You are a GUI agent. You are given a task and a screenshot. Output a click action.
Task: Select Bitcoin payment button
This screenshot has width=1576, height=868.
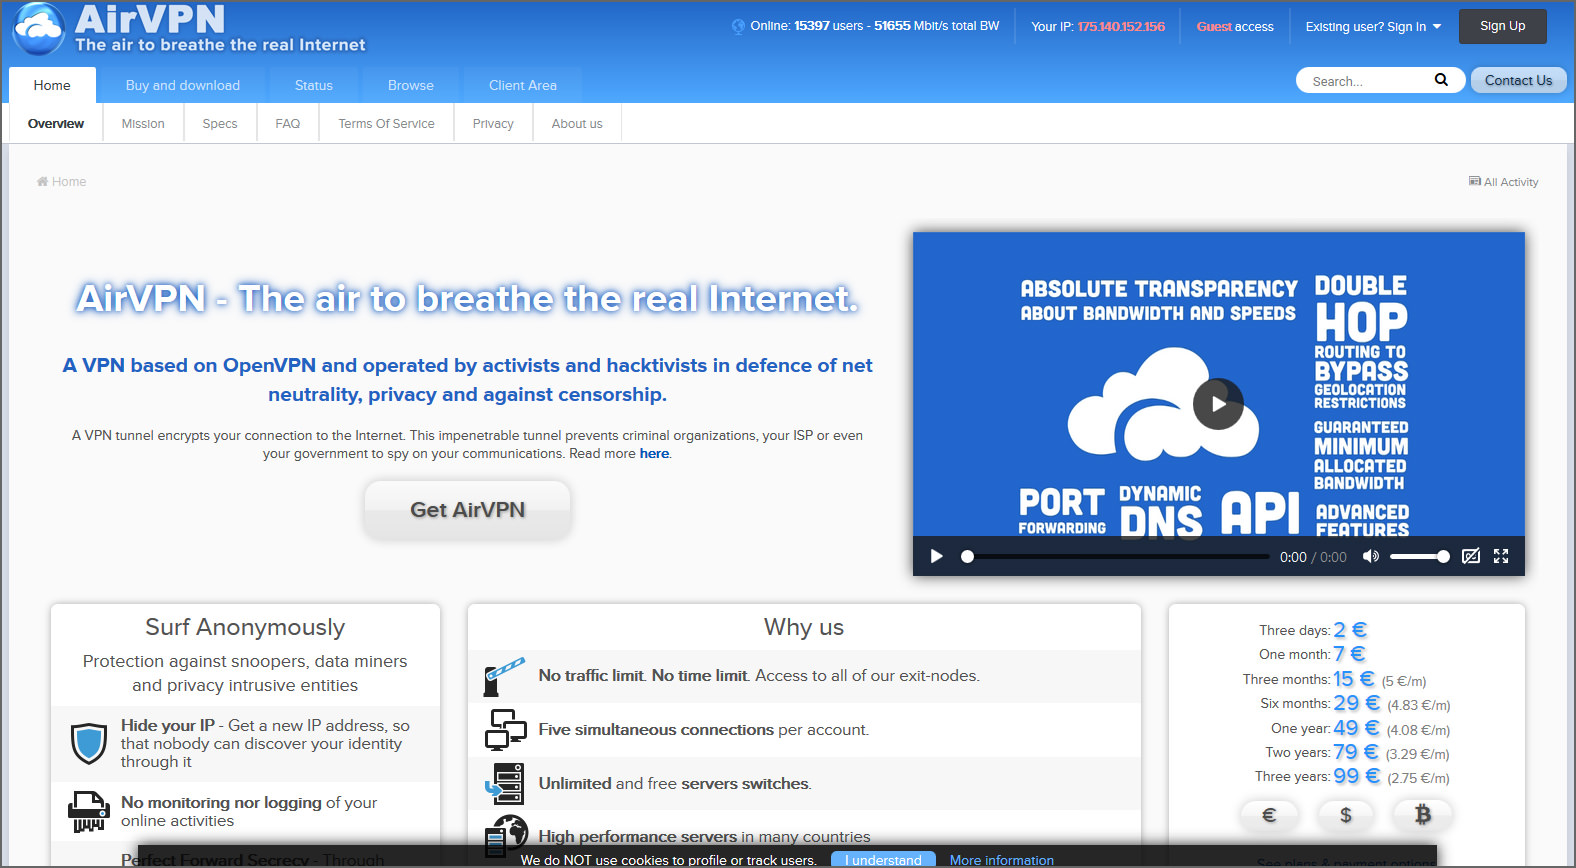click(x=1423, y=815)
